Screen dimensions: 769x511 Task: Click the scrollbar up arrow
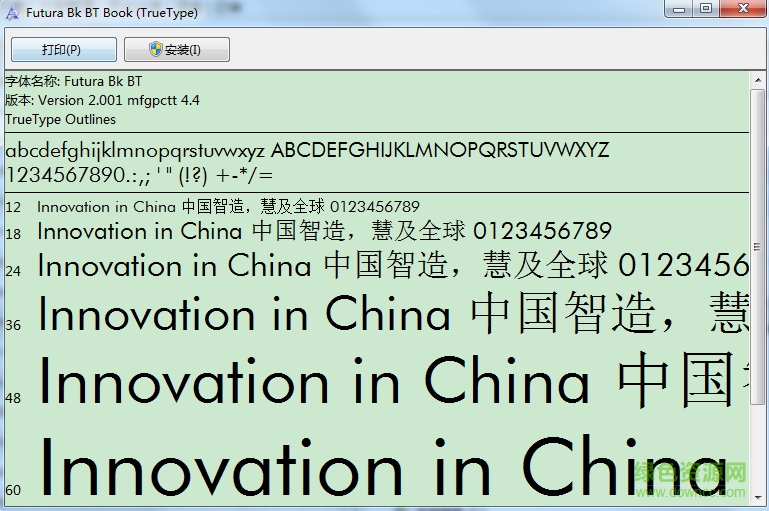pyautogui.click(x=758, y=80)
